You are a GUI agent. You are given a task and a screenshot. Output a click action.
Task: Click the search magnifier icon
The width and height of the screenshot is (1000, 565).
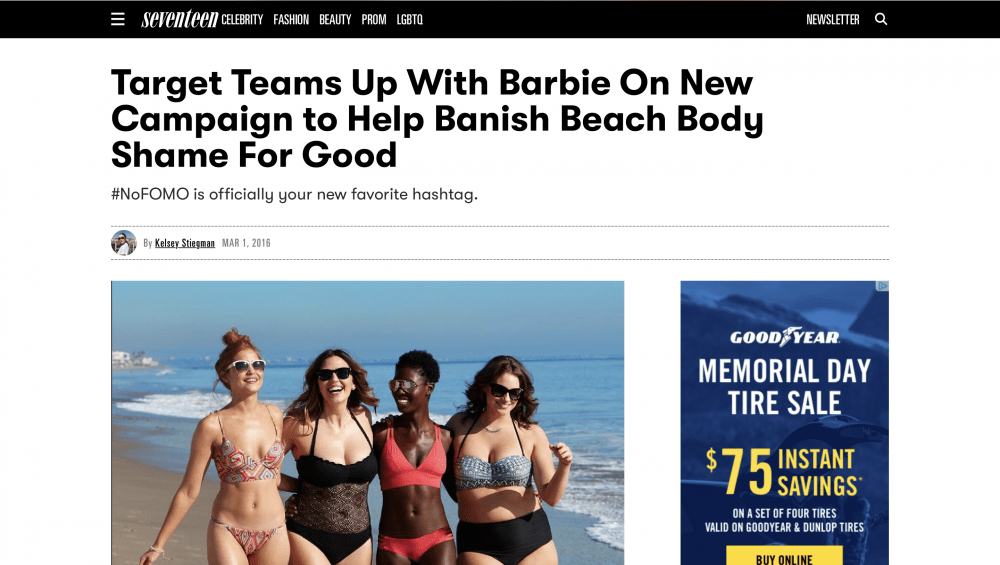(881, 19)
